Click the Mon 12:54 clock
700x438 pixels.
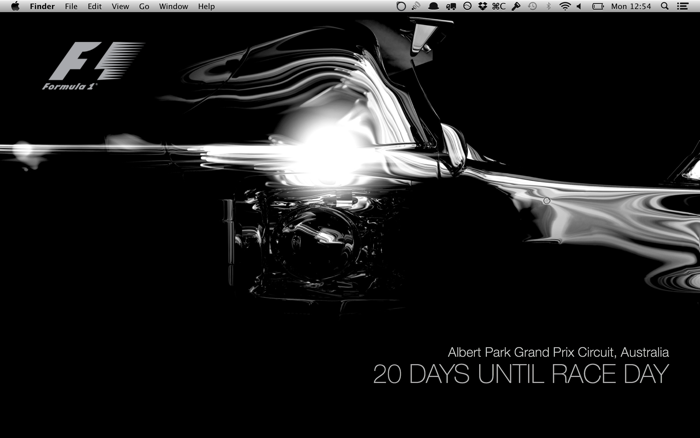point(631,6)
